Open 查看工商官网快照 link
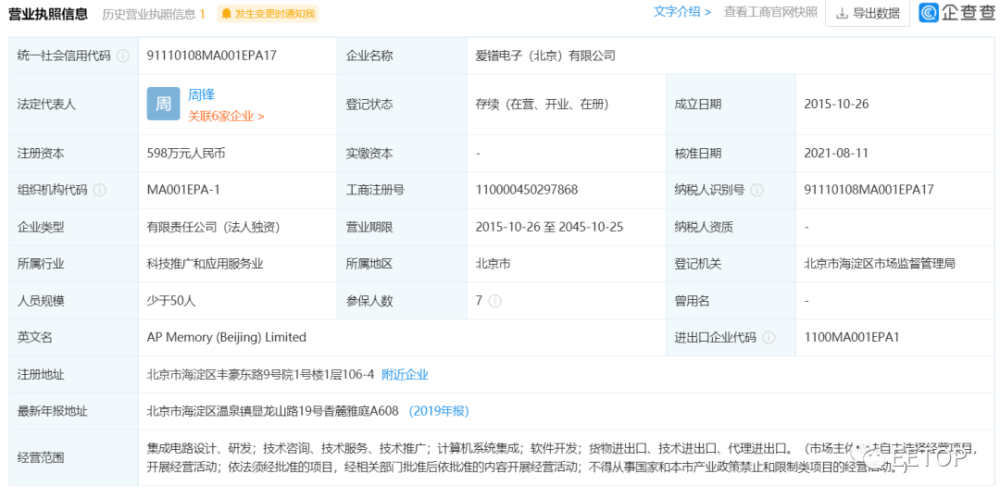 pos(770,11)
